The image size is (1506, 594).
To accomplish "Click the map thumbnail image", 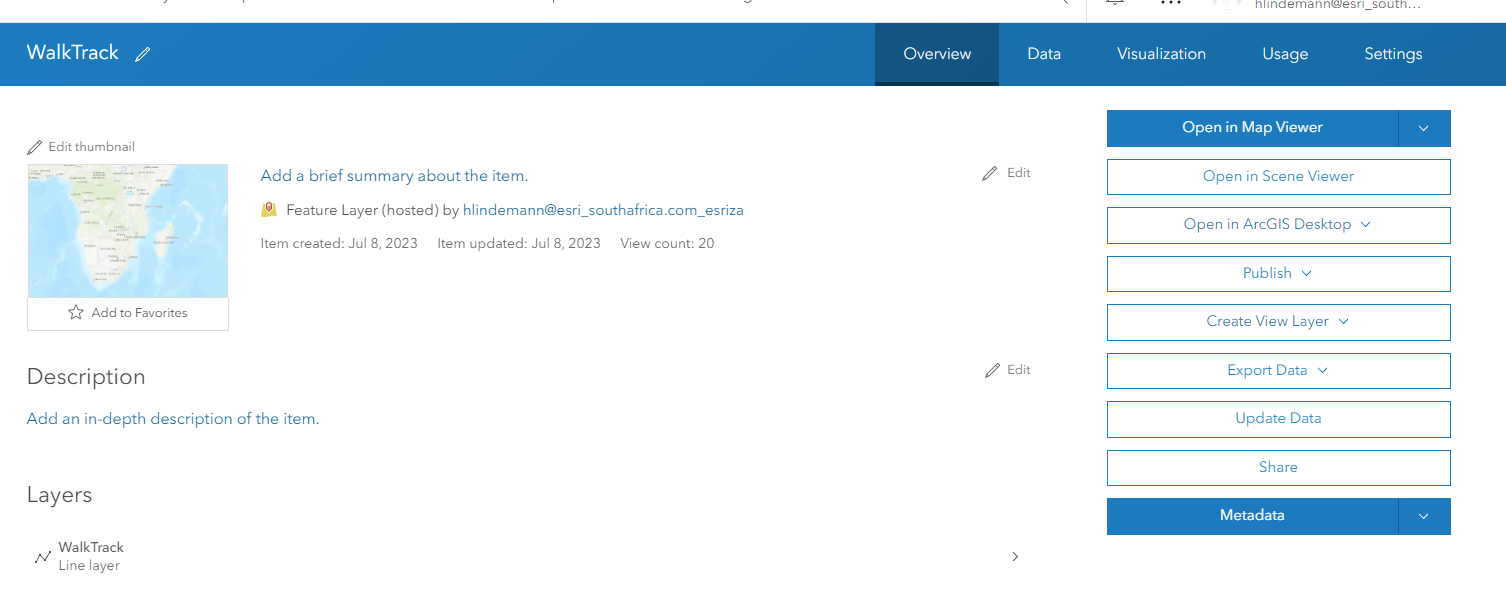I will tap(127, 230).
